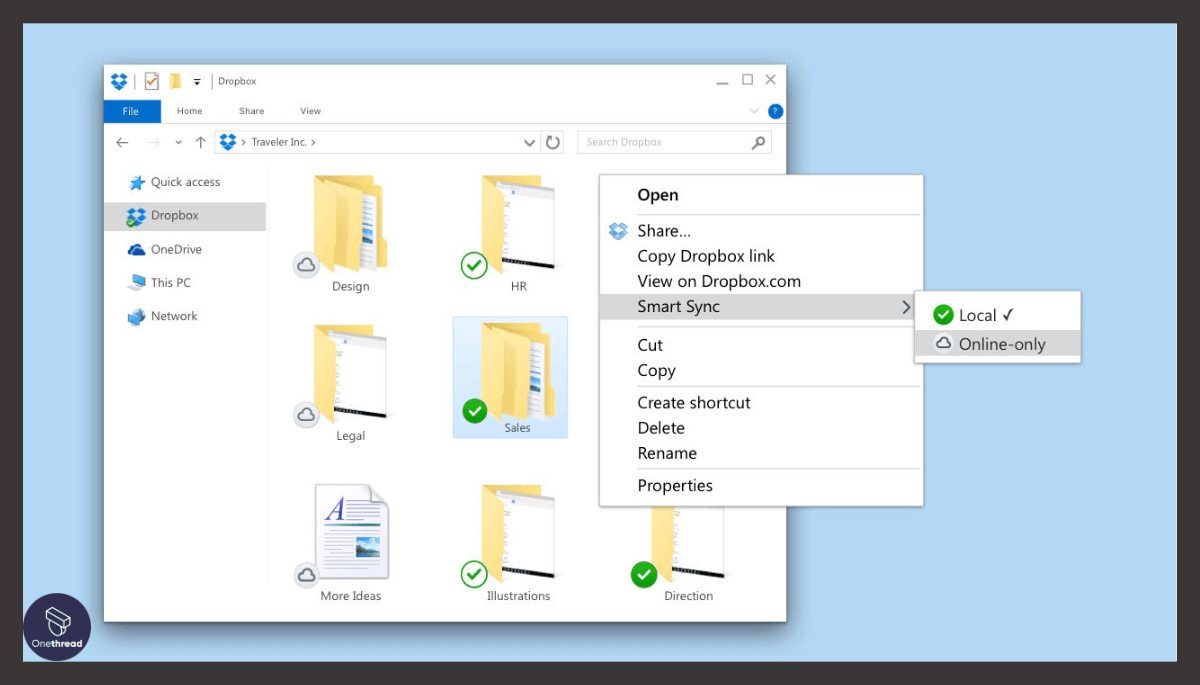Click the cloud badge on the Design folder

tap(306, 265)
